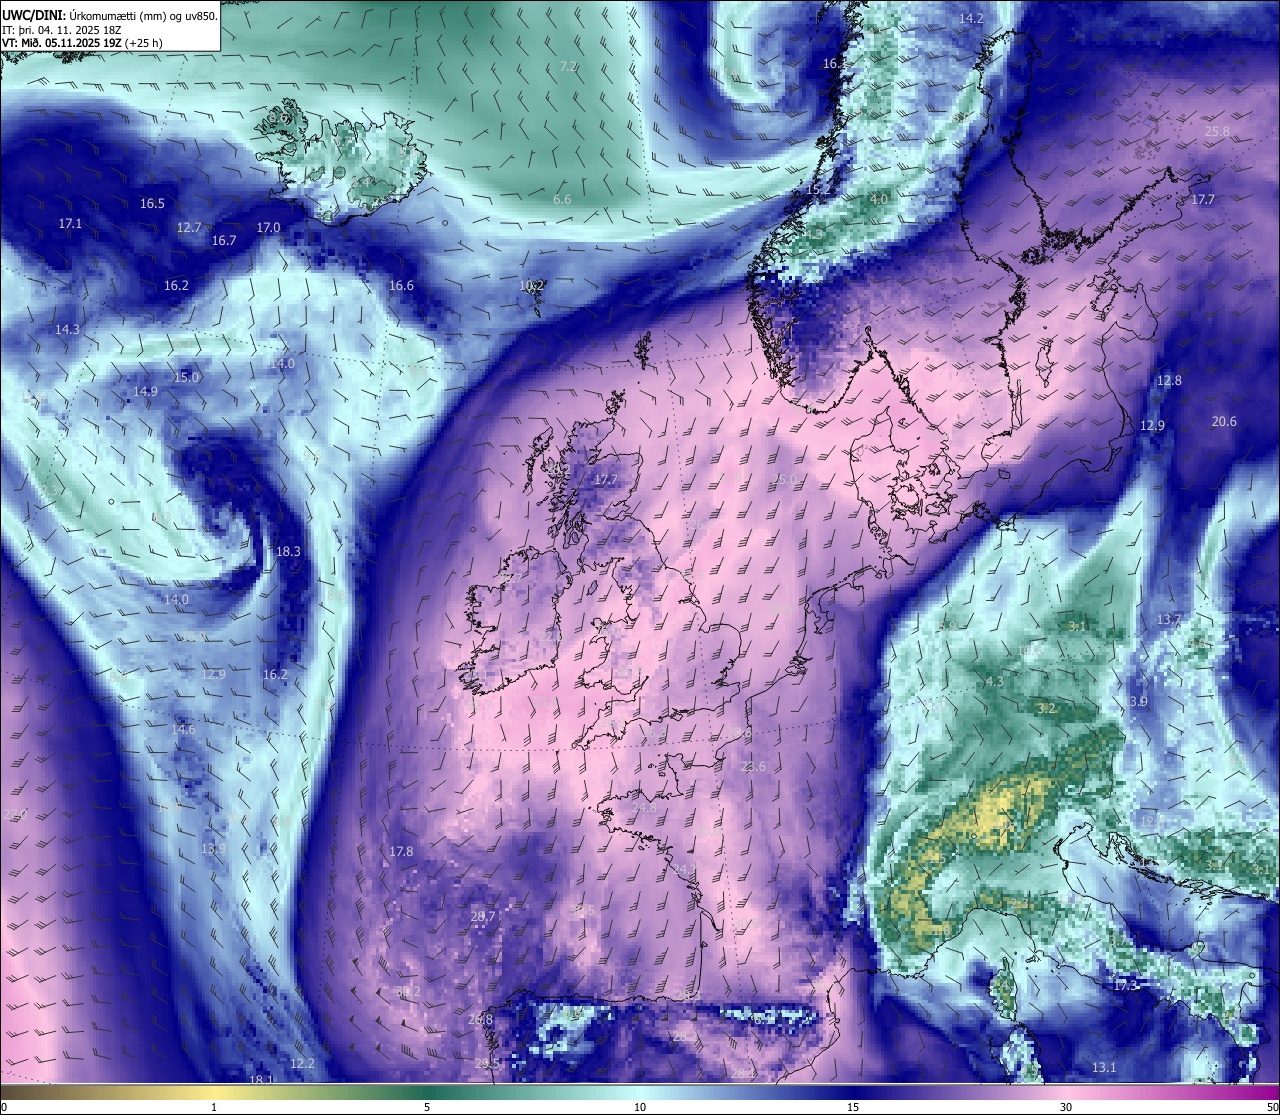Click the 17.0 value south of Iceland

[x=268, y=227]
